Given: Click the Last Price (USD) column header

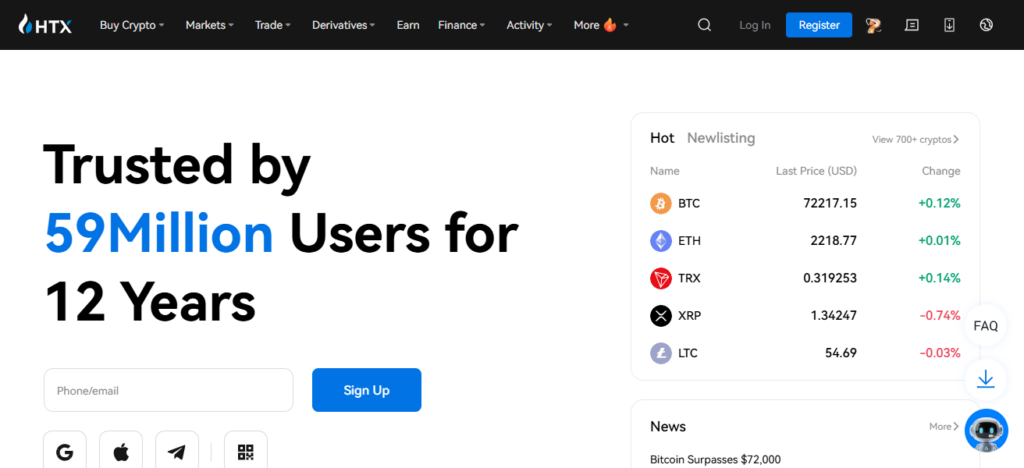Looking at the screenshot, I should point(816,171).
